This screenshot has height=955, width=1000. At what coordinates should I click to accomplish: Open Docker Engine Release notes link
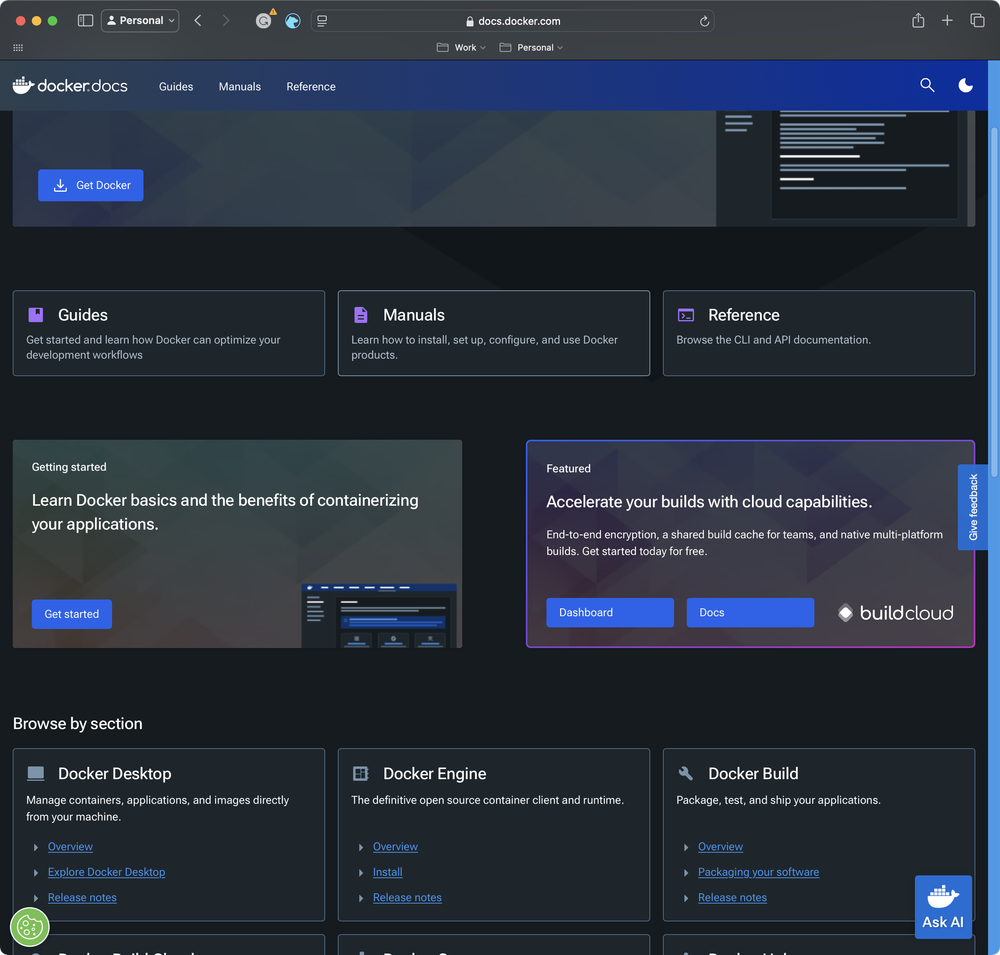[x=407, y=898]
